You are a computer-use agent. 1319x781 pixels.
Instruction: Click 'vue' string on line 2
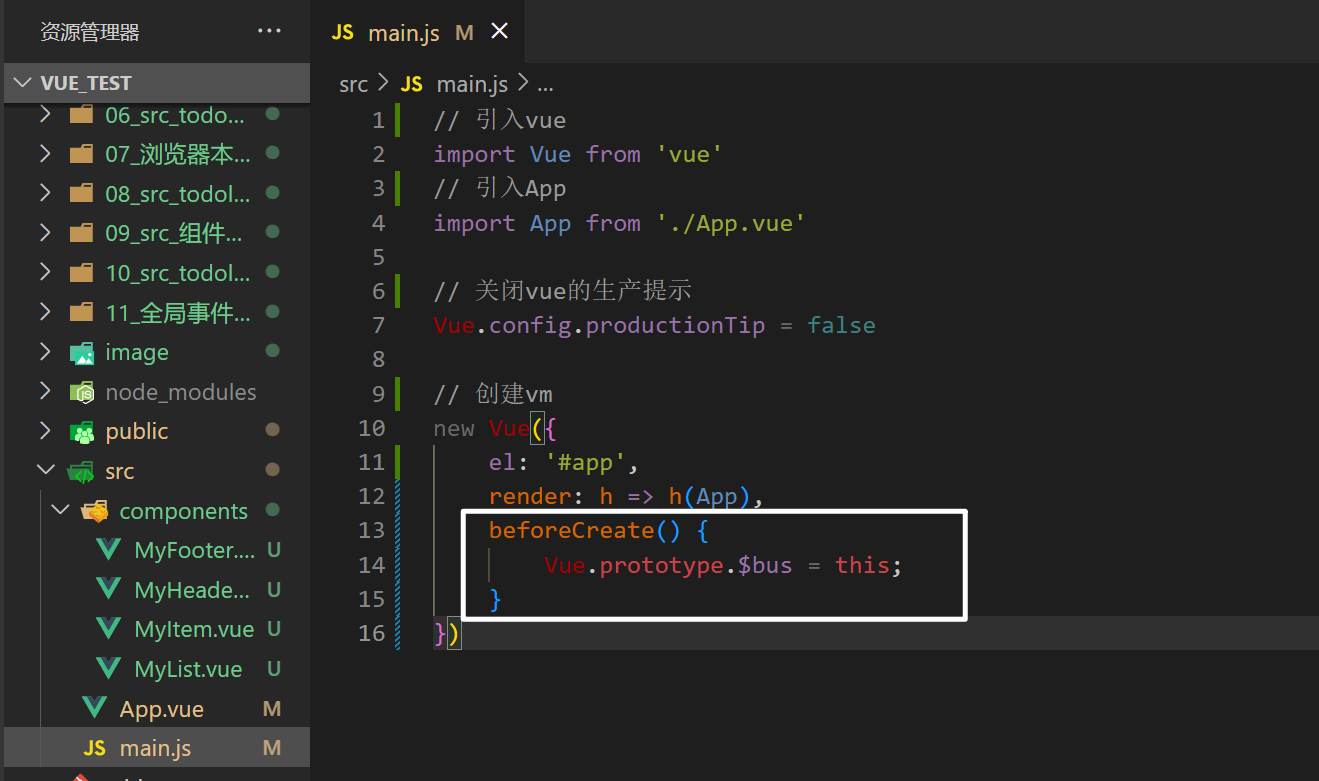pyautogui.click(x=689, y=154)
